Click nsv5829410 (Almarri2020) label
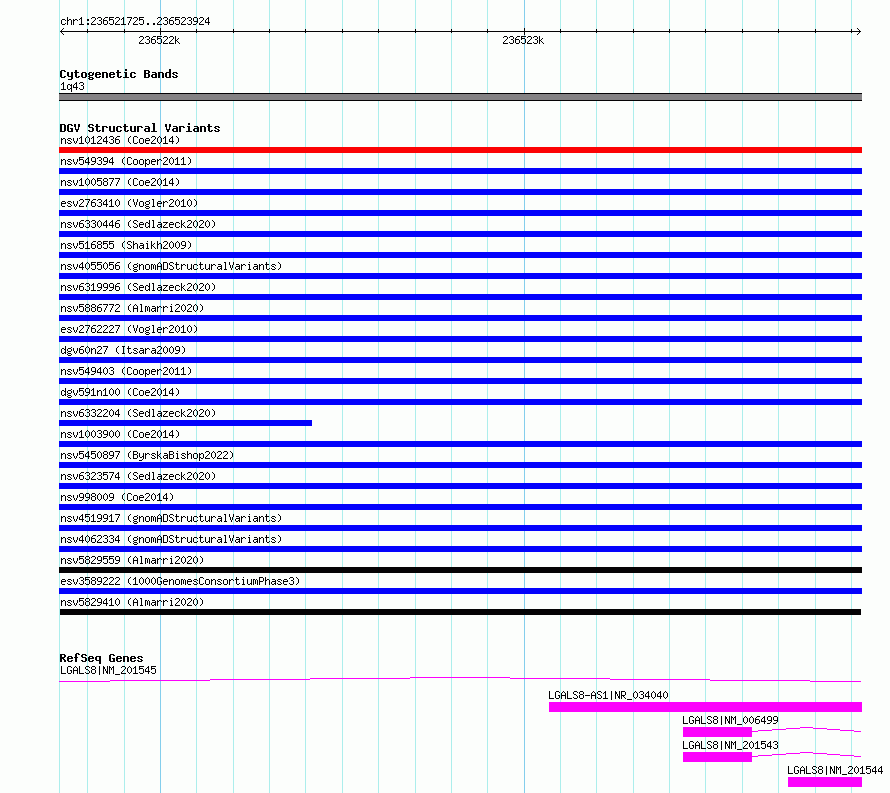Screen dimensions: 890x793 tap(132, 602)
